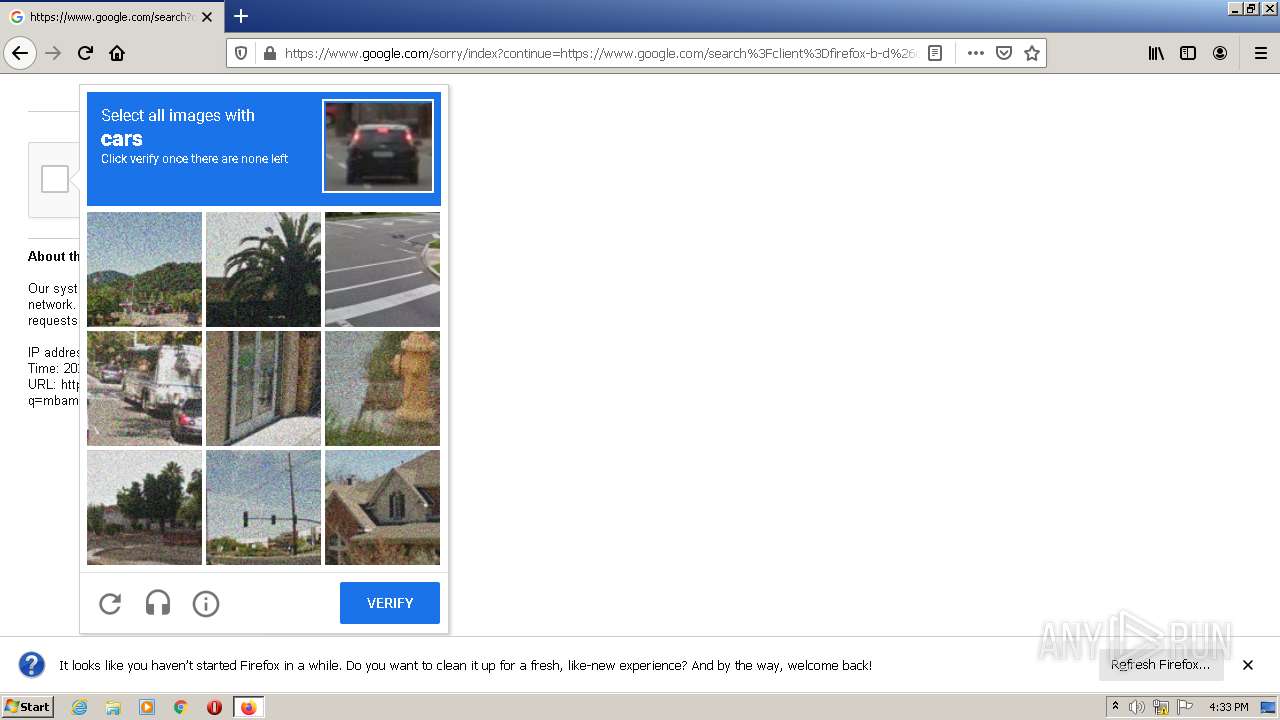The image size is (1280, 720).
Task: Click the browser forward arrow
Action: (x=53, y=53)
